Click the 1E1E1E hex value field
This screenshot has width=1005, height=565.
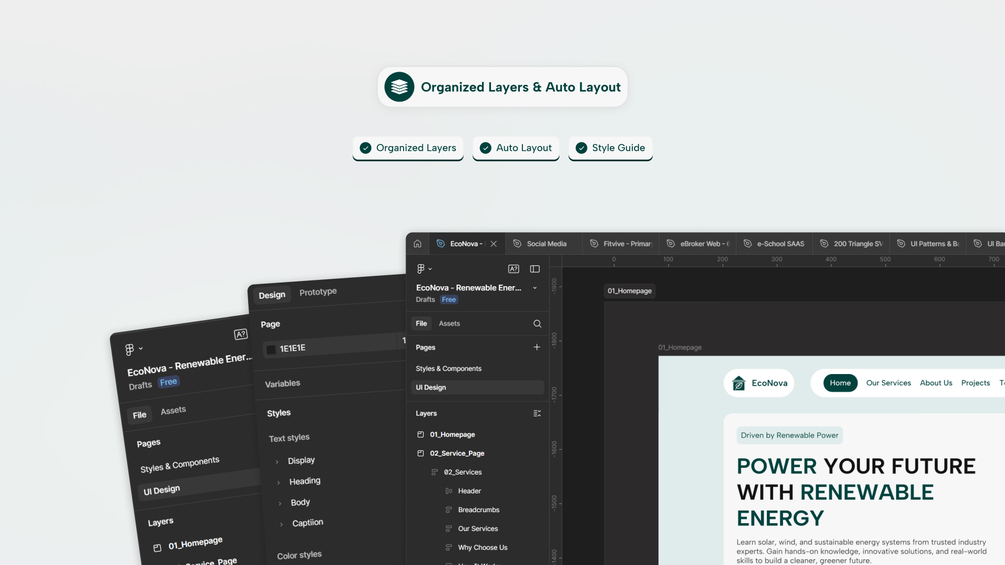pos(292,348)
